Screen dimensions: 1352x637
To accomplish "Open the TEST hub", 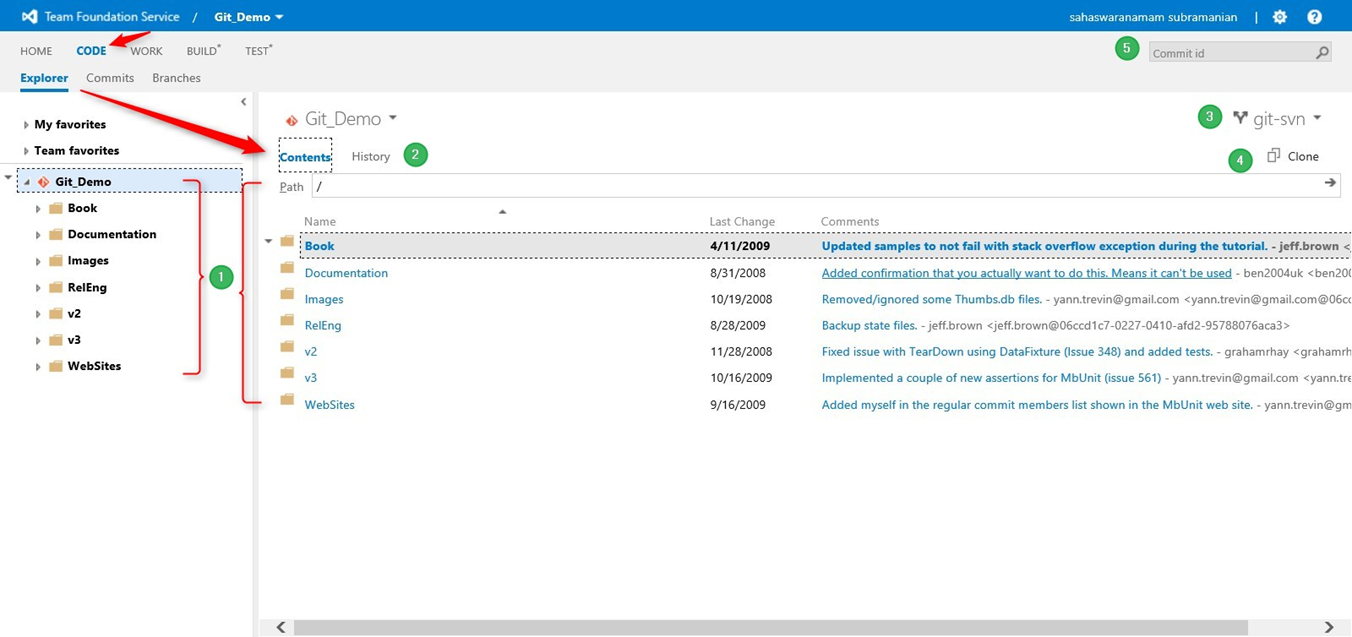I will 258,51.
